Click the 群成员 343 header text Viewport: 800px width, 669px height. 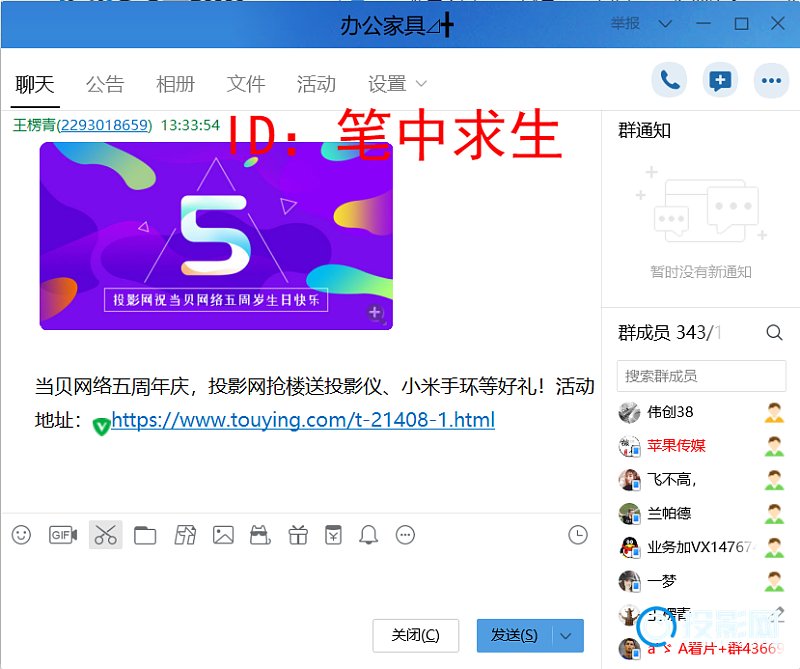669,333
